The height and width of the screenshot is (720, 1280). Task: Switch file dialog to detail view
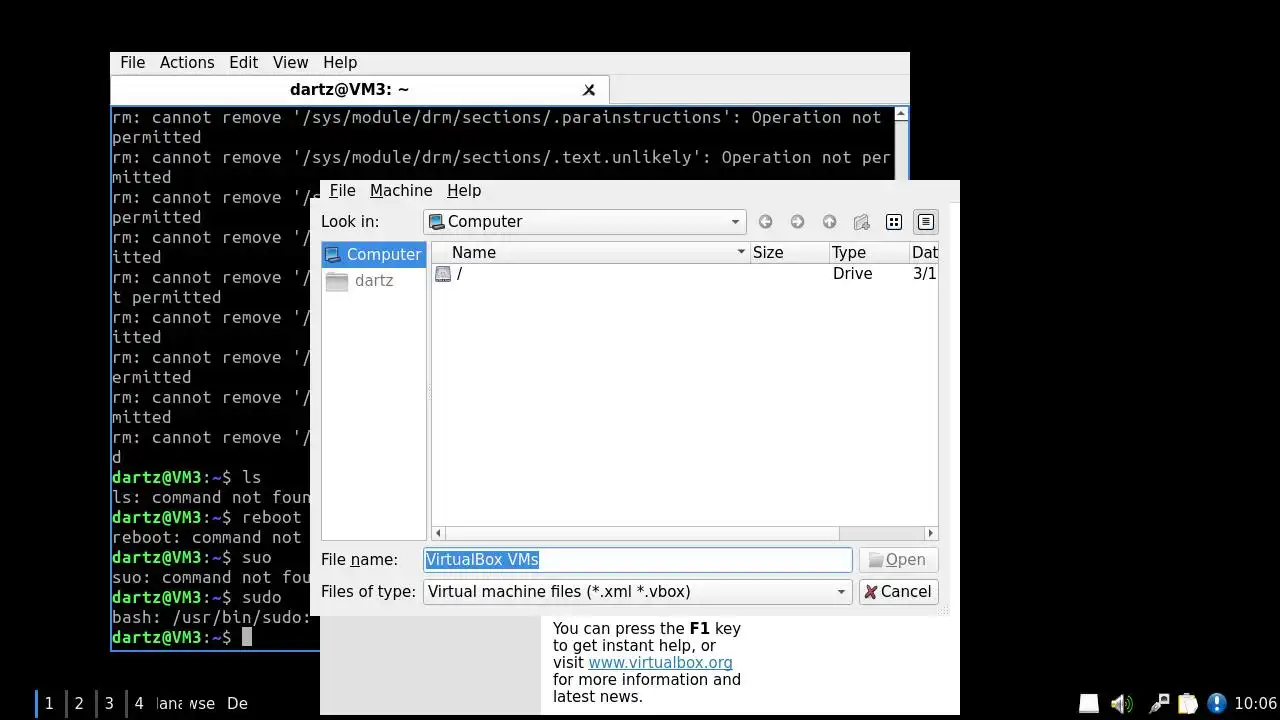pyautogui.click(x=926, y=222)
